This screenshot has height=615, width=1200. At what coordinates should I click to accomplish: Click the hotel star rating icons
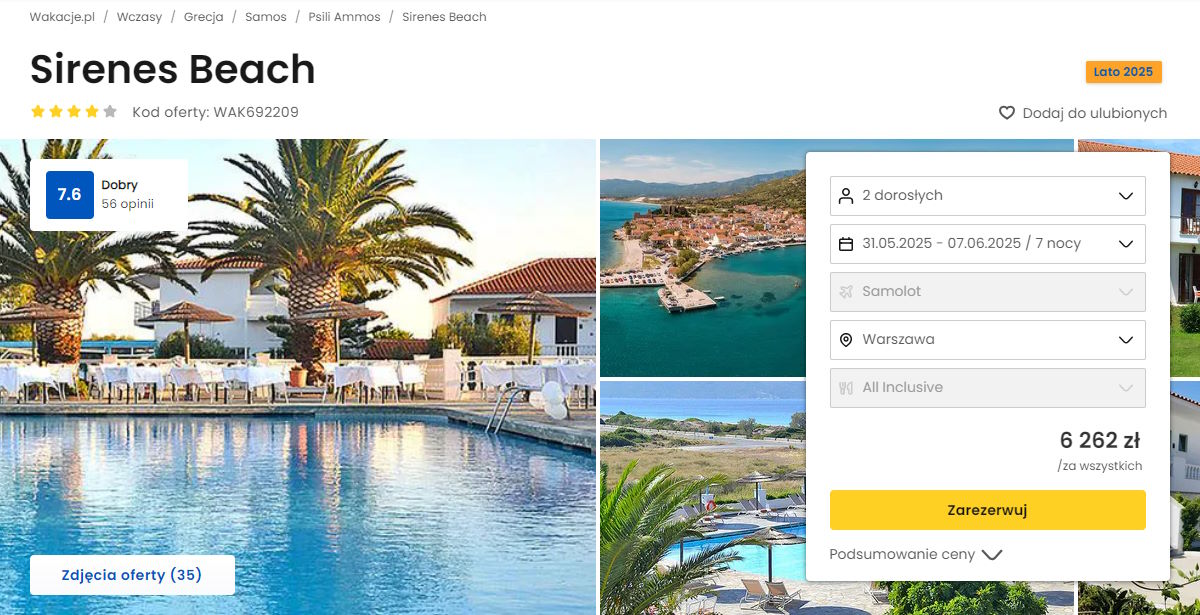pyautogui.click(x=74, y=112)
